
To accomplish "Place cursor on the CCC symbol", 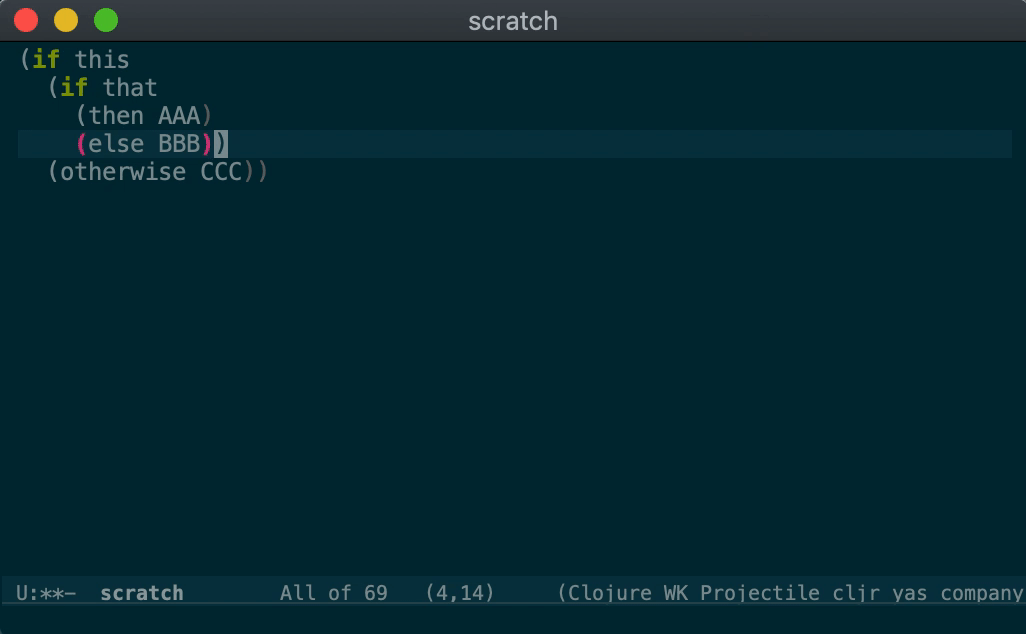I will tap(221, 172).
